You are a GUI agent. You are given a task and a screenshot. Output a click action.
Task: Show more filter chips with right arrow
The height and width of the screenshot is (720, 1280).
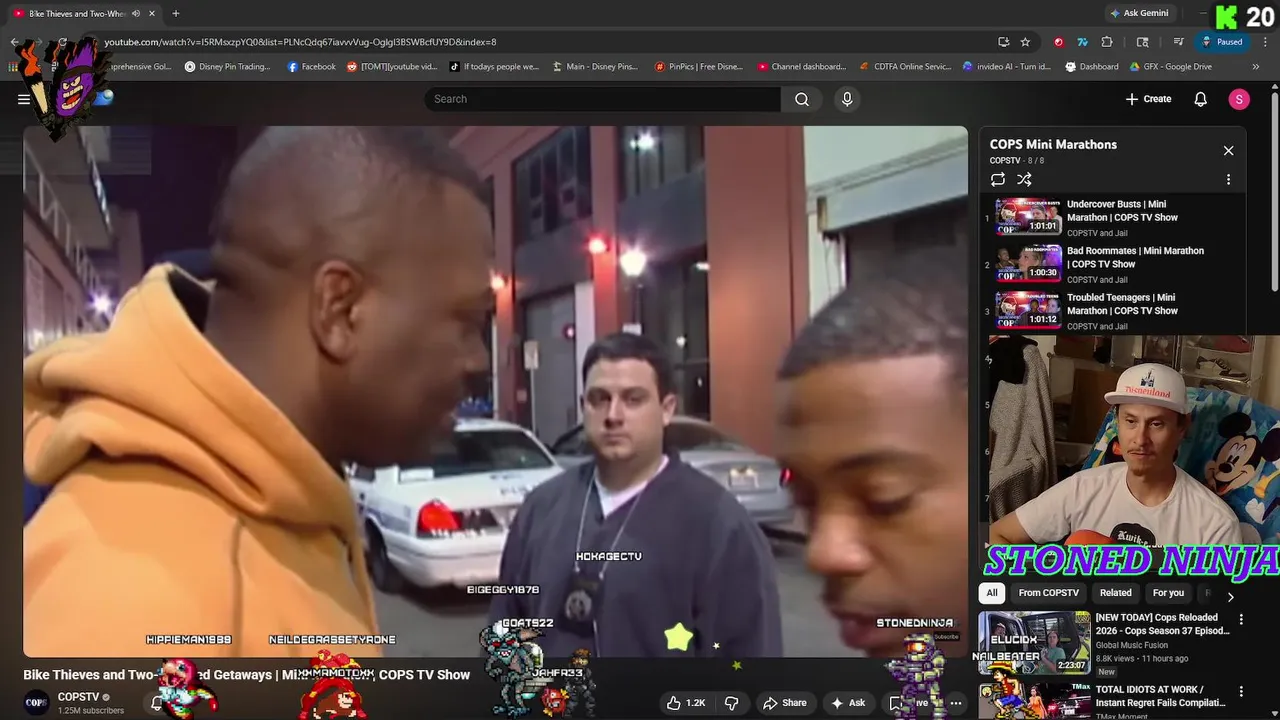[1230, 597]
